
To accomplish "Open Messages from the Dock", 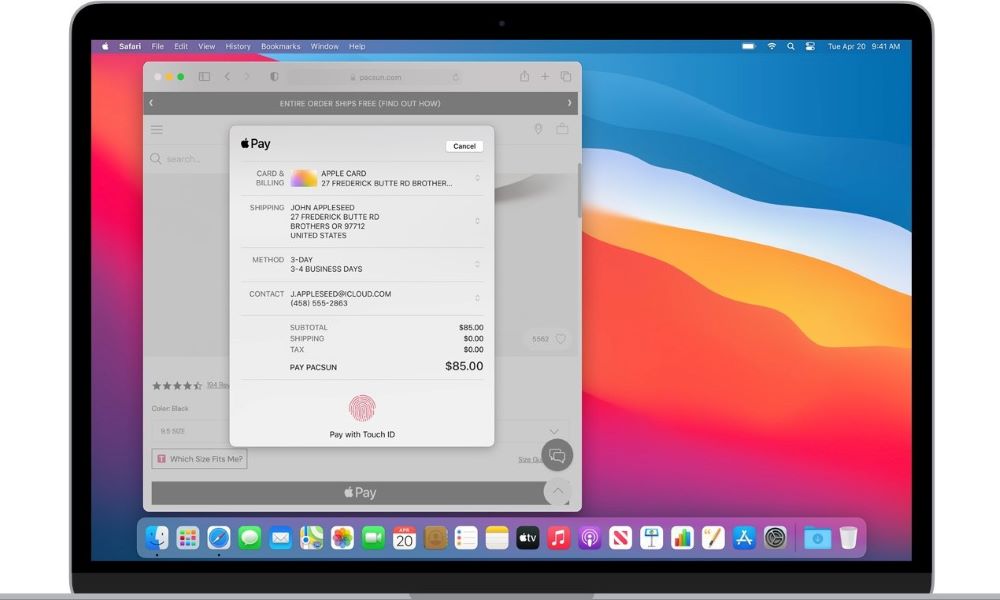I will pos(249,538).
